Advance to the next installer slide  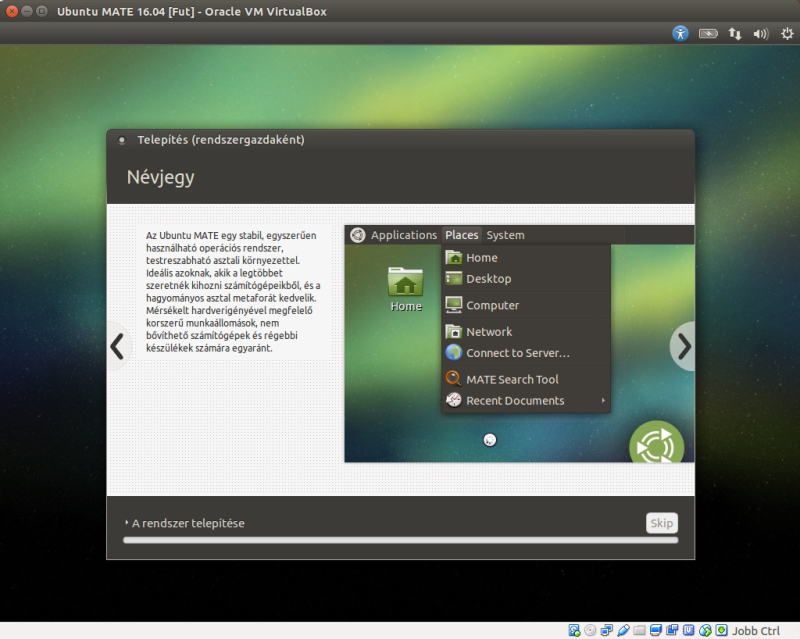click(x=683, y=347)
